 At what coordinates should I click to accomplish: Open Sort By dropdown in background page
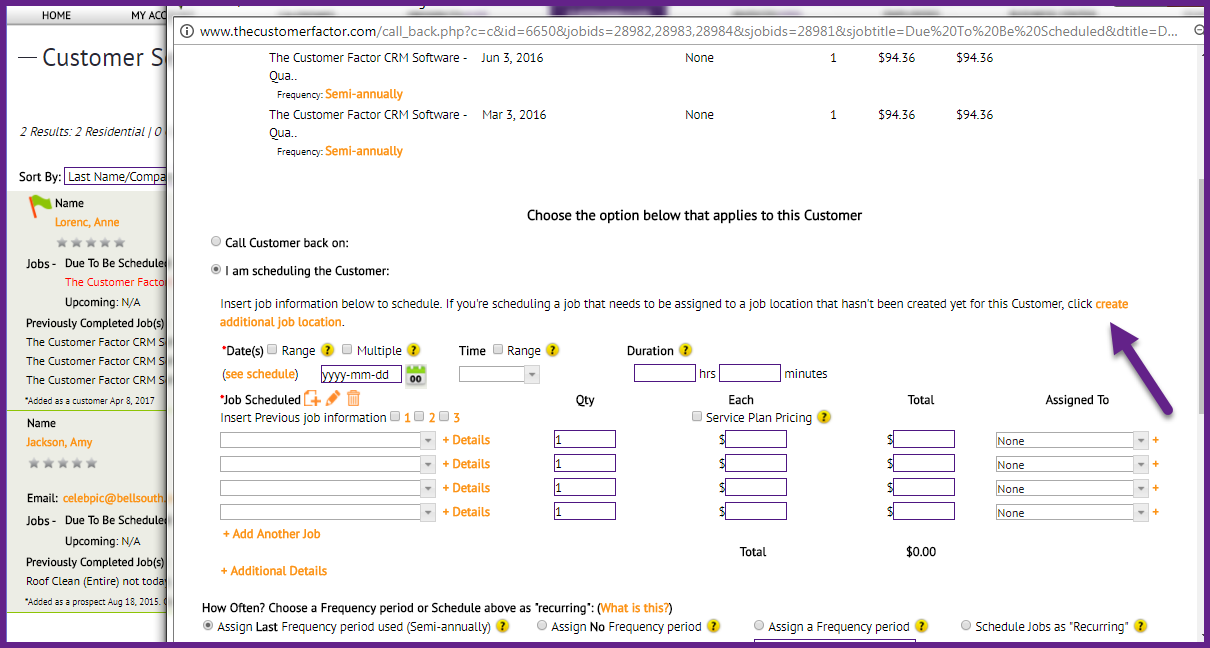pos(115,177)
